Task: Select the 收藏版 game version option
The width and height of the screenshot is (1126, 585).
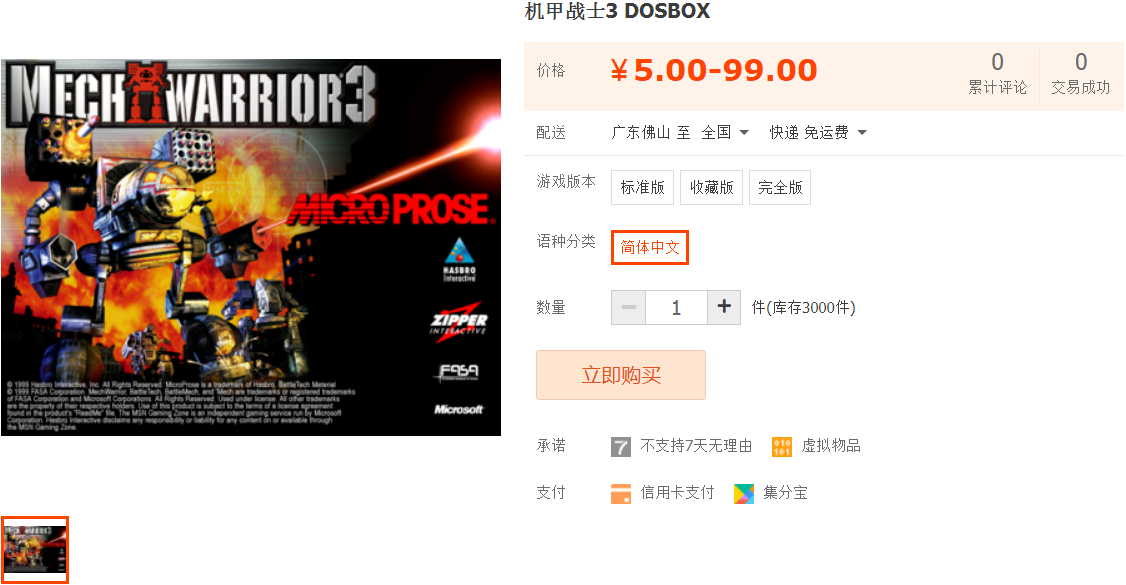Action: click(712, 187)
